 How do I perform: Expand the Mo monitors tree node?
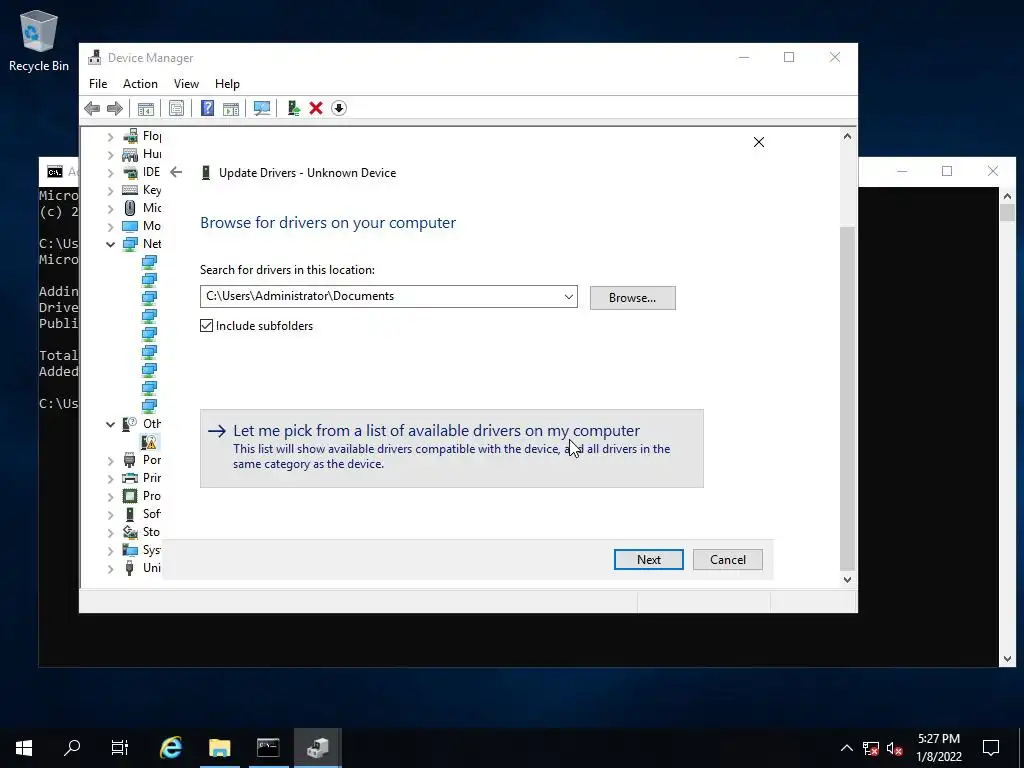(110, 227)
